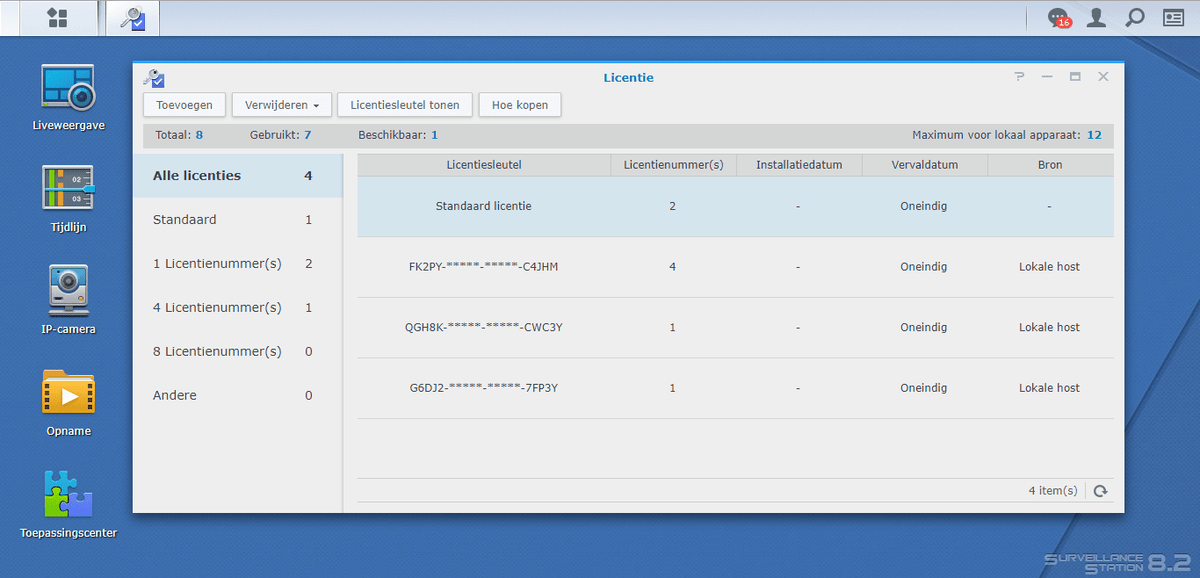The image size is (1200, 578).
Task: Select Alle licenties category
Action: tap(238, 176)
